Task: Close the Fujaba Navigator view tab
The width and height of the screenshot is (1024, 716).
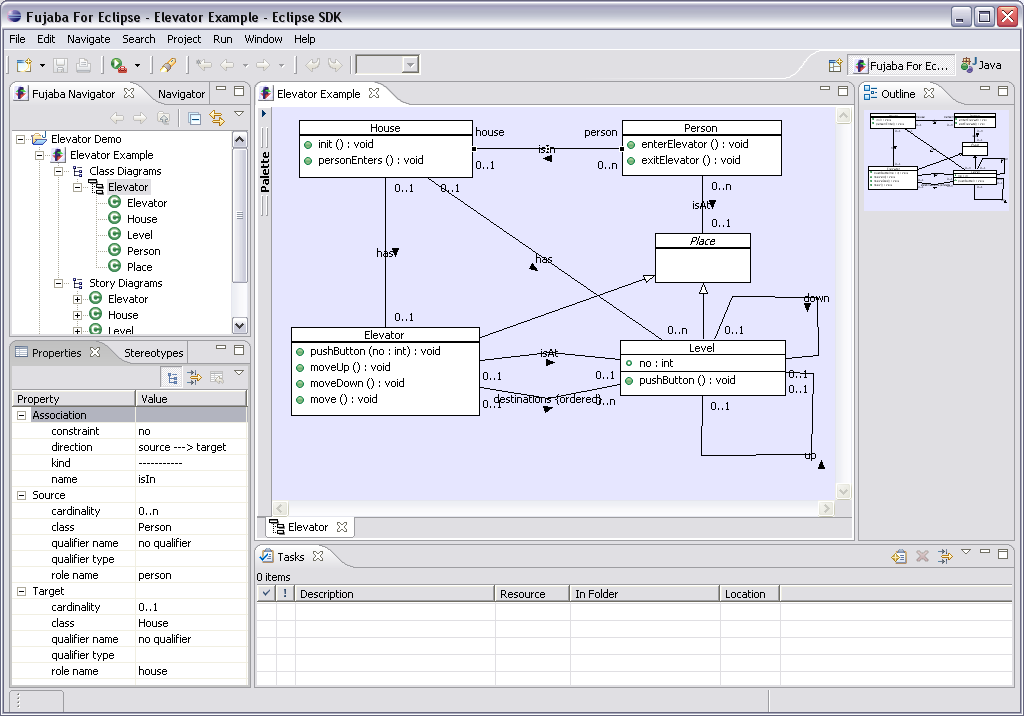Action: (x=129, y=93)
